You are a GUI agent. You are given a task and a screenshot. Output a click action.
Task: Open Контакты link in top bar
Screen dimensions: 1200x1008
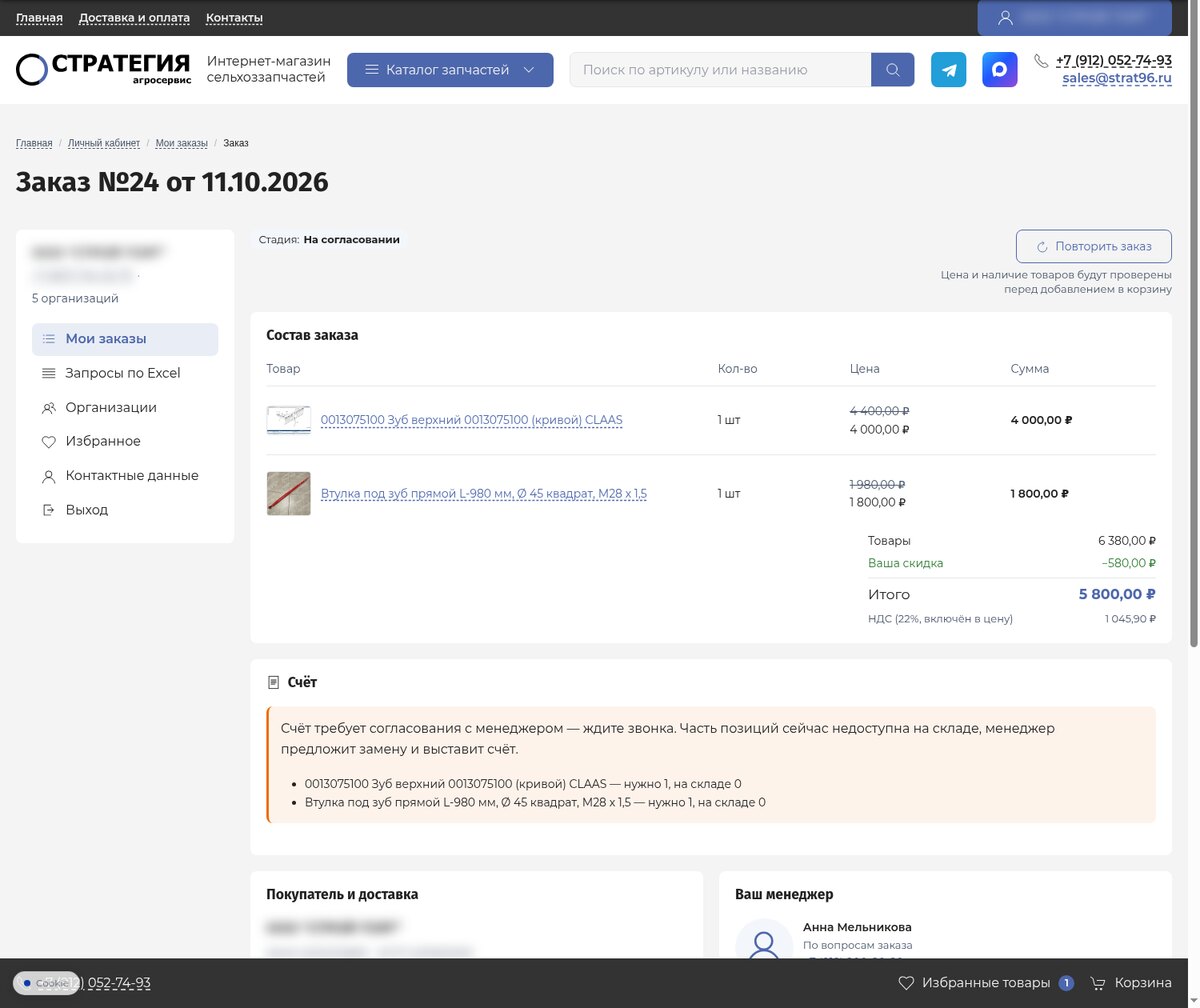234,18
